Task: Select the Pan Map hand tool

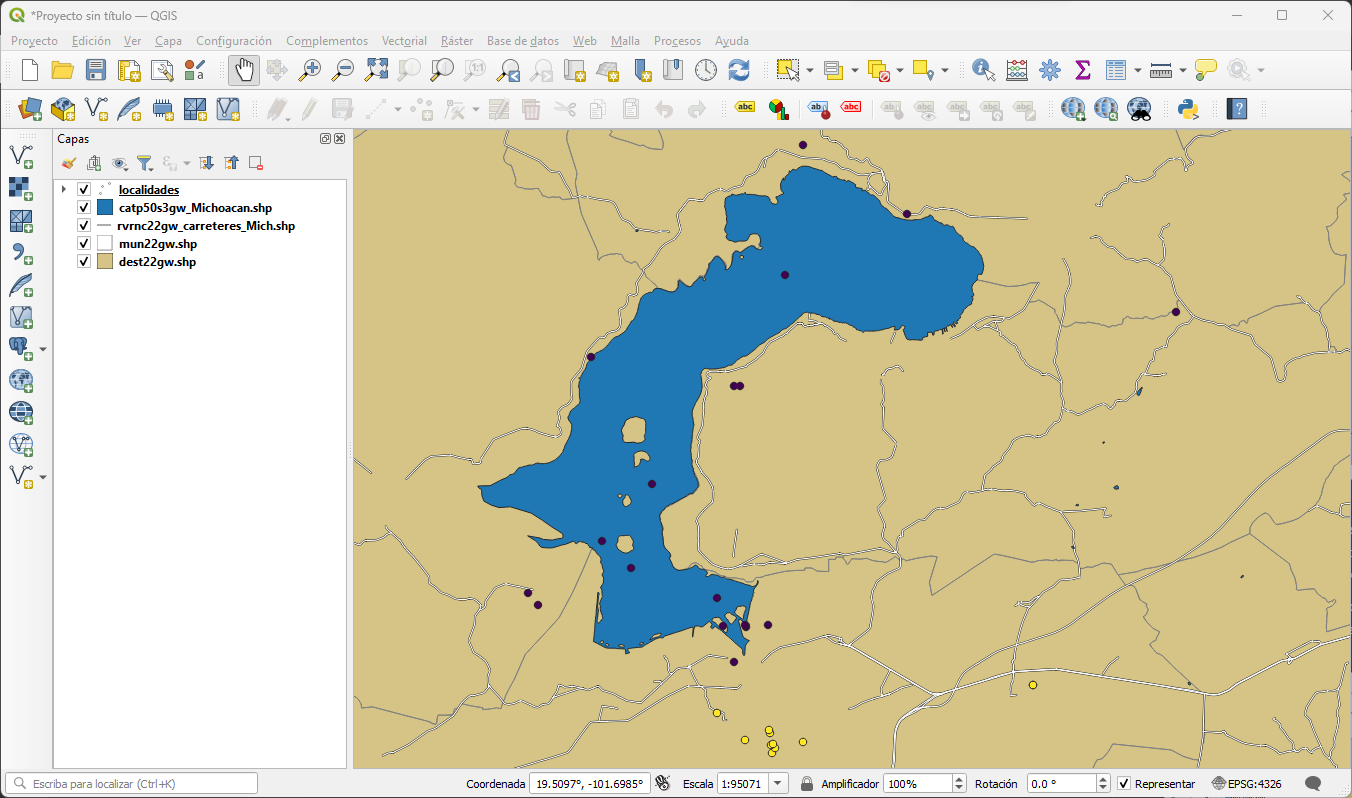Action: point(243,70)
